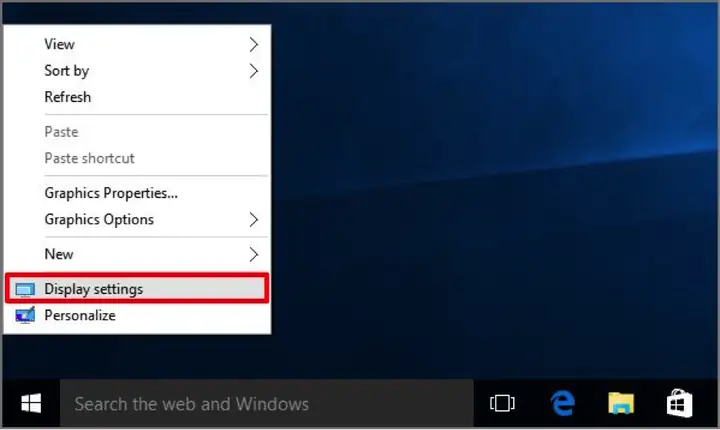This screenshot has height=430, width=720.
Task: Expand the Graphics Options submenu arrow
Action: click(253, 220)
